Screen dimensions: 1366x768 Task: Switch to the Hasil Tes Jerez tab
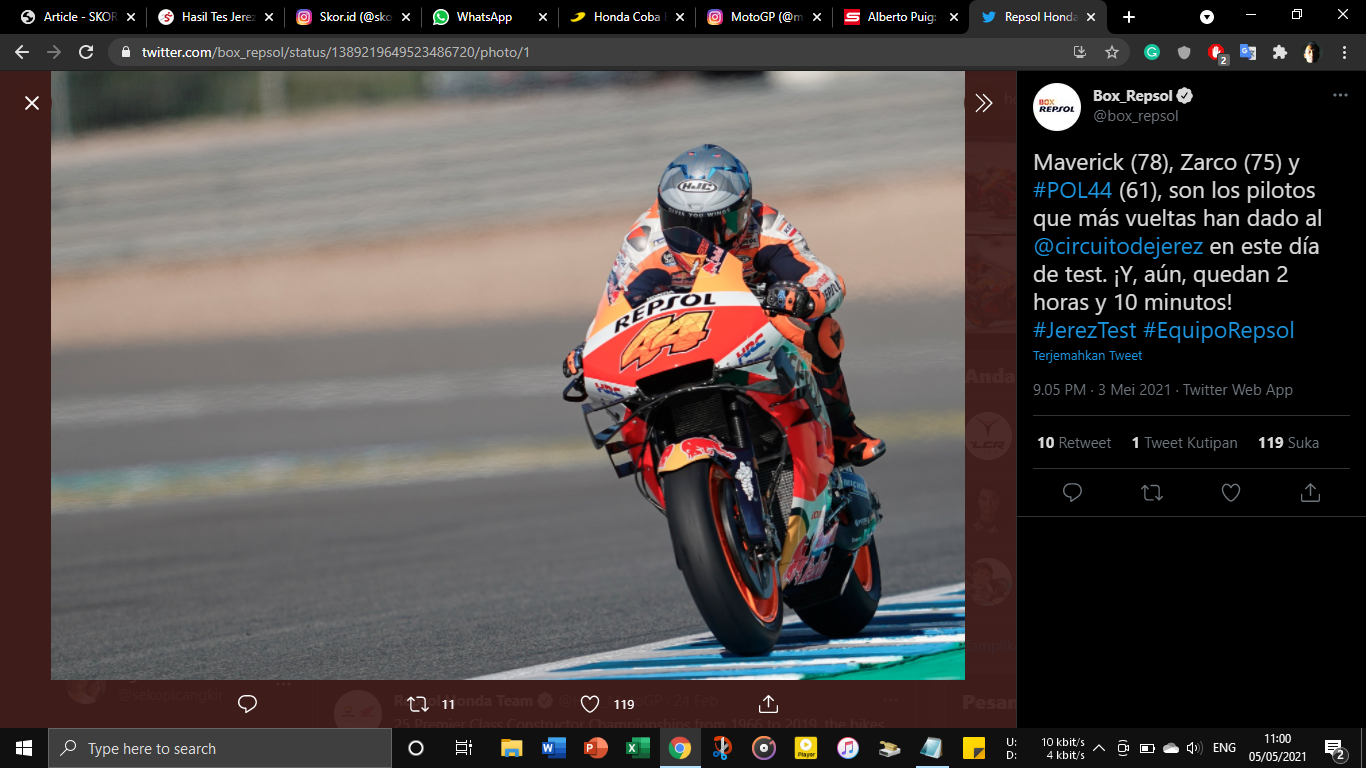click(214, 17)
